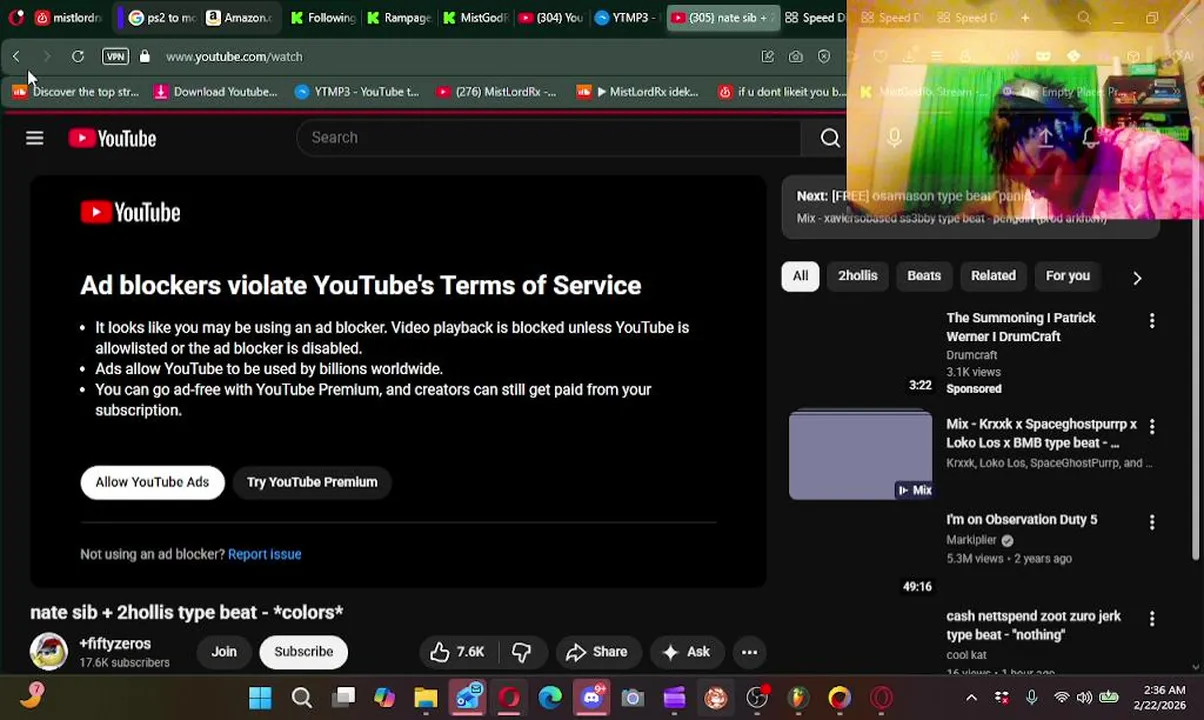Switch to the (304) YouTube tab

coord(551,18)
